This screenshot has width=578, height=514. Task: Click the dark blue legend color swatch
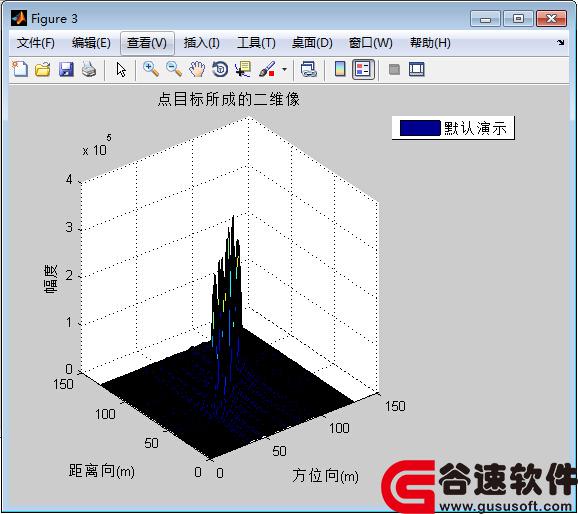coord(420,128)
